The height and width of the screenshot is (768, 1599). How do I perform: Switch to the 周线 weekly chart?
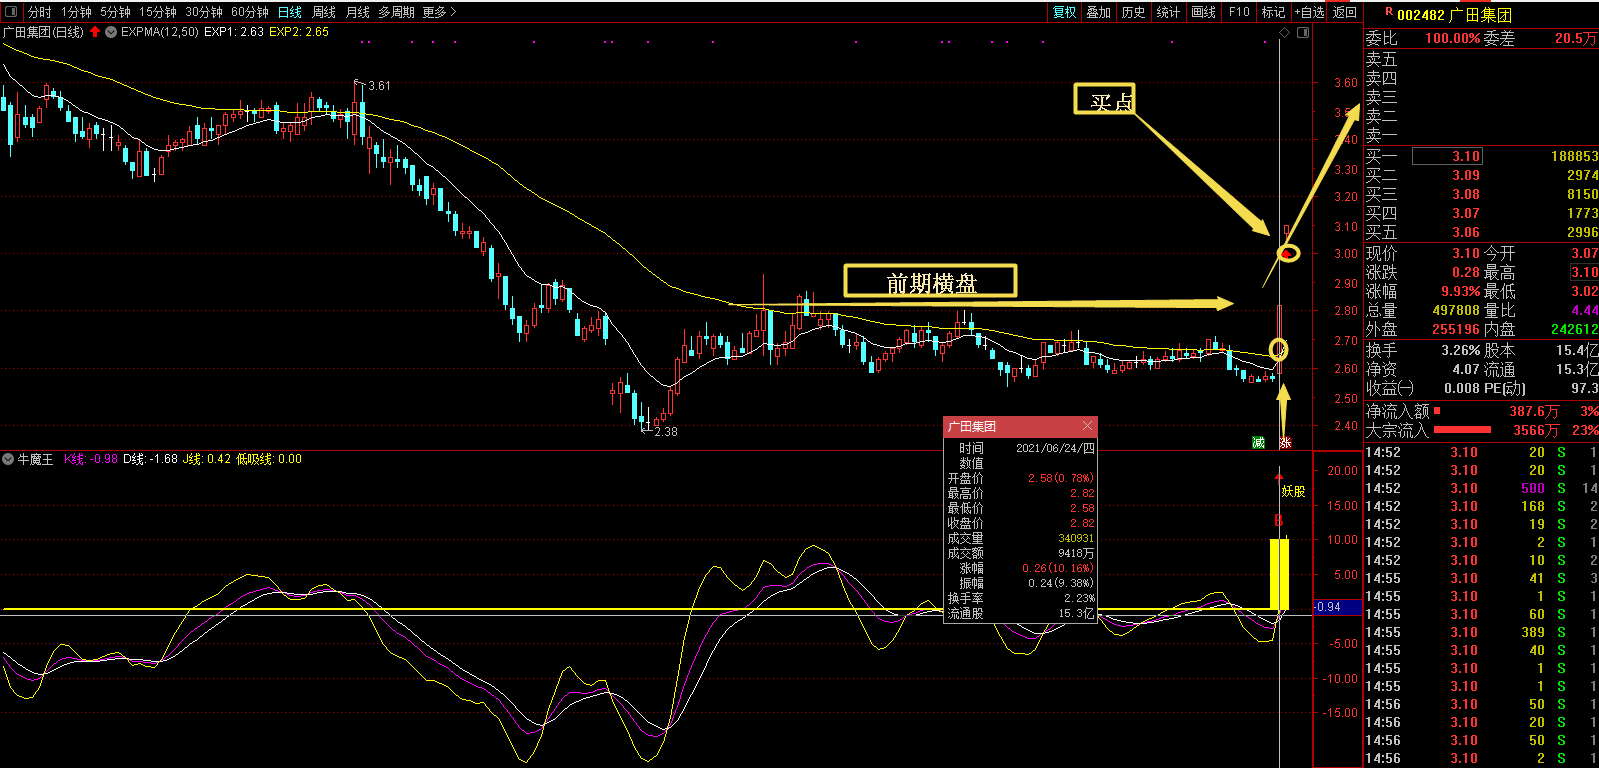click(324, 12)
